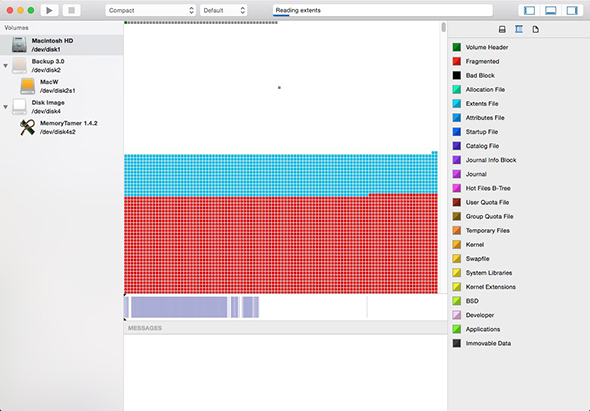Click the red fragmented block region

coord(281,245)
